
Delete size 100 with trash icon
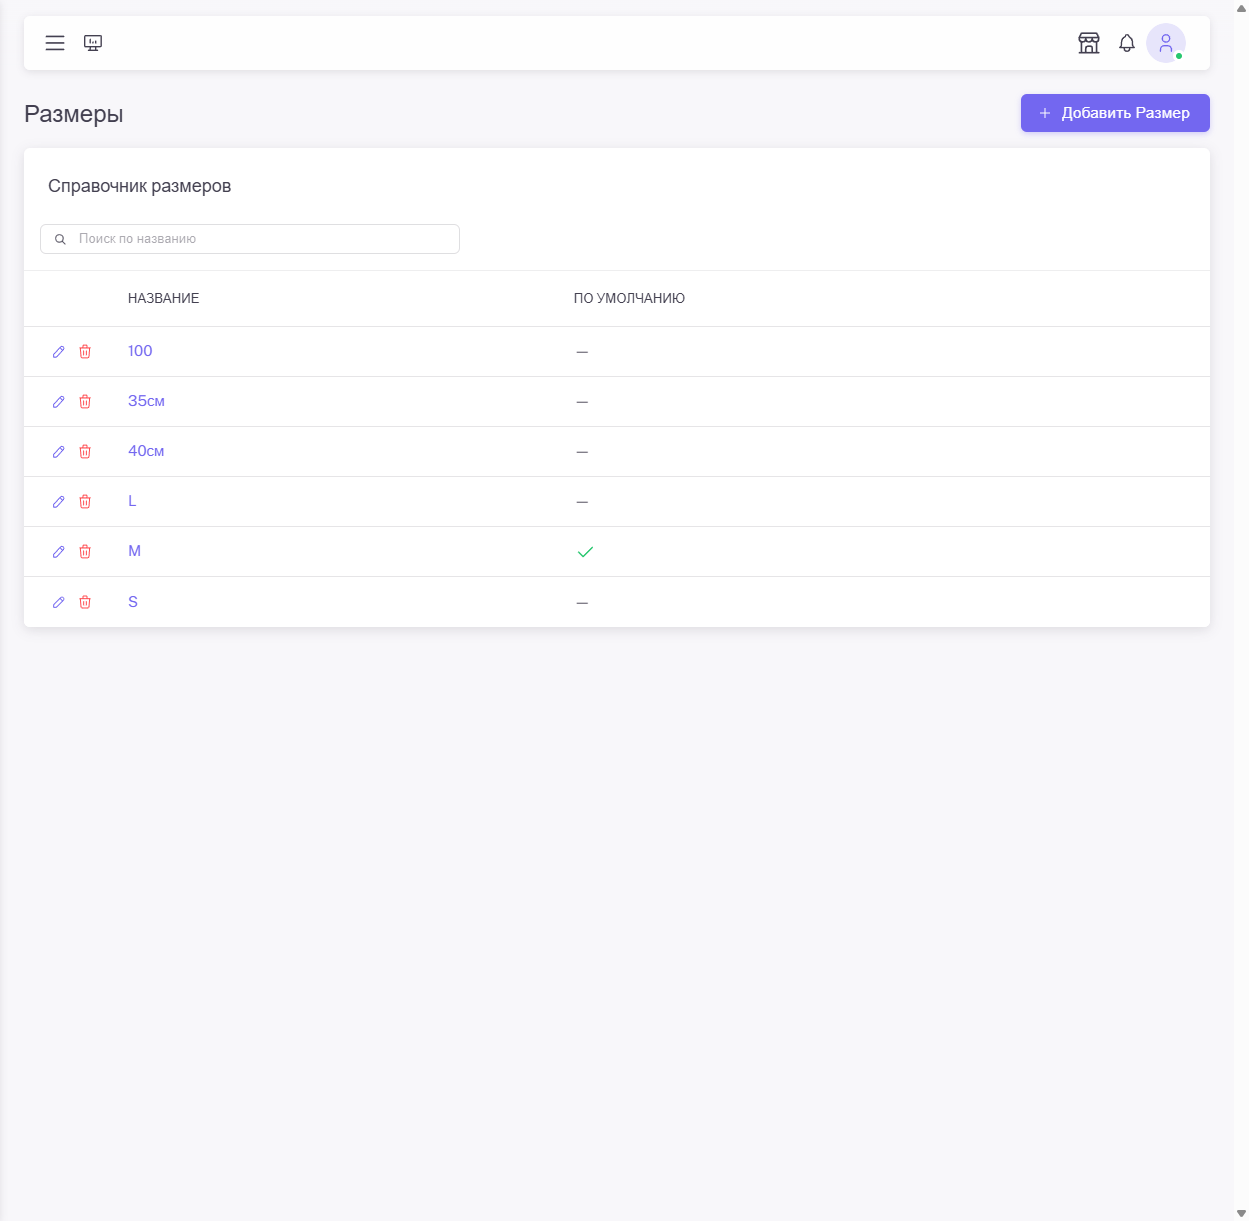(85, 352)
